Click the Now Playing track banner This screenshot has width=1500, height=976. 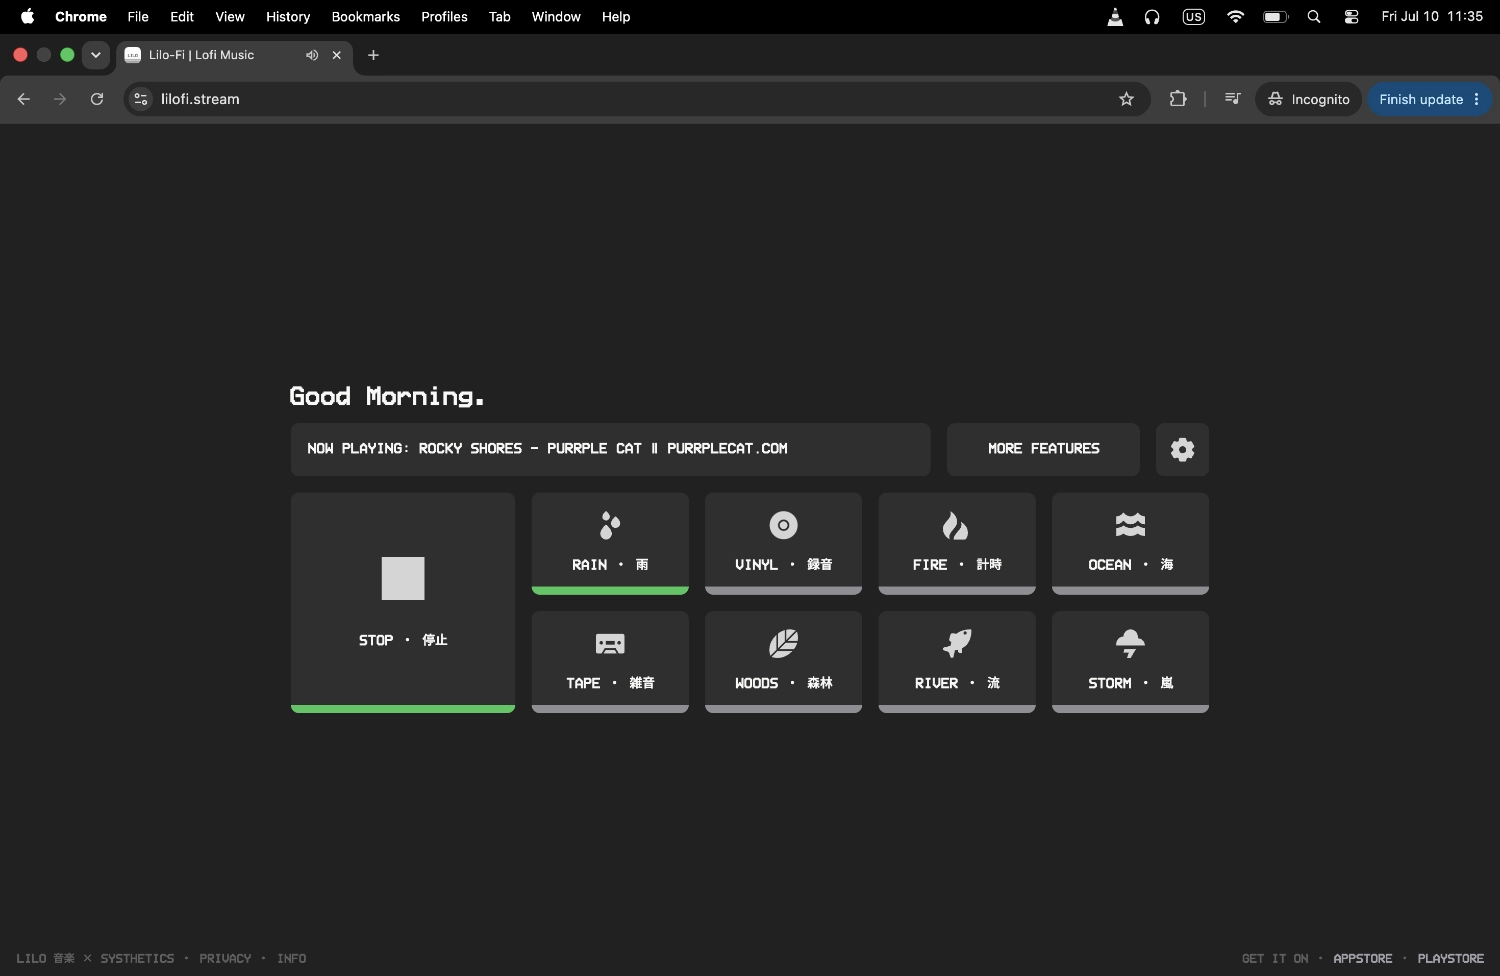click(x=610, y=449)
